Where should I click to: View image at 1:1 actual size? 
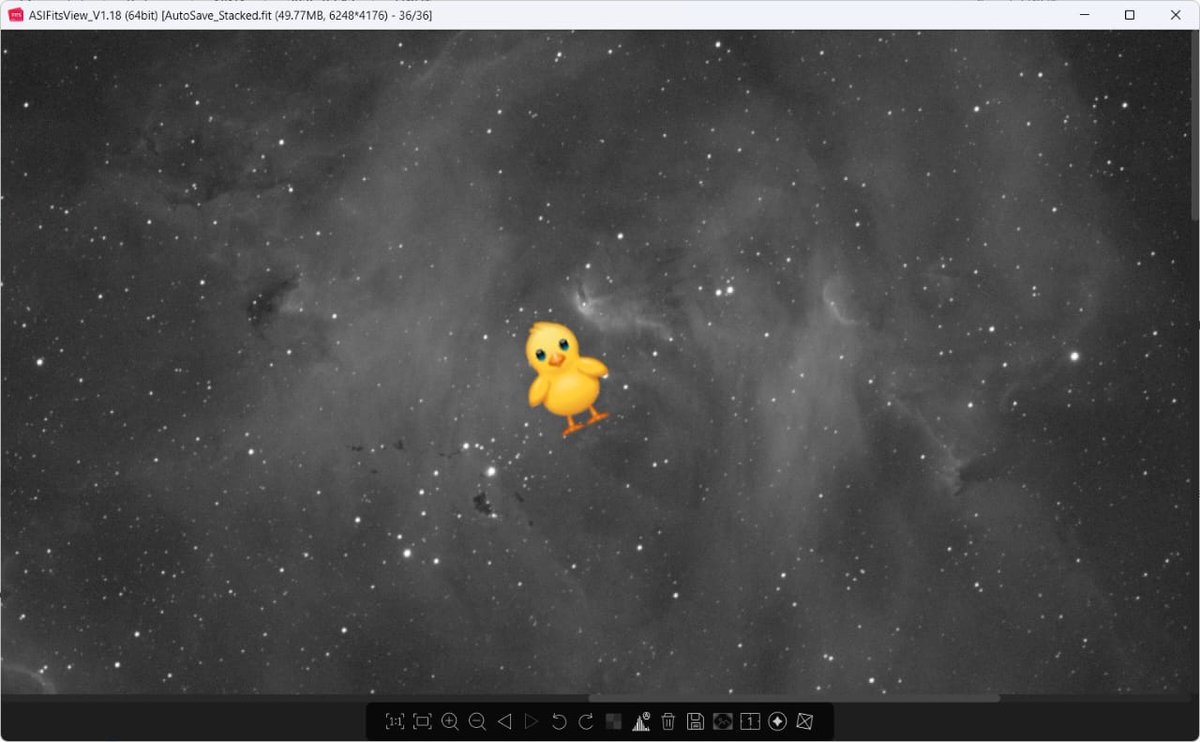(x=395, y=721)
